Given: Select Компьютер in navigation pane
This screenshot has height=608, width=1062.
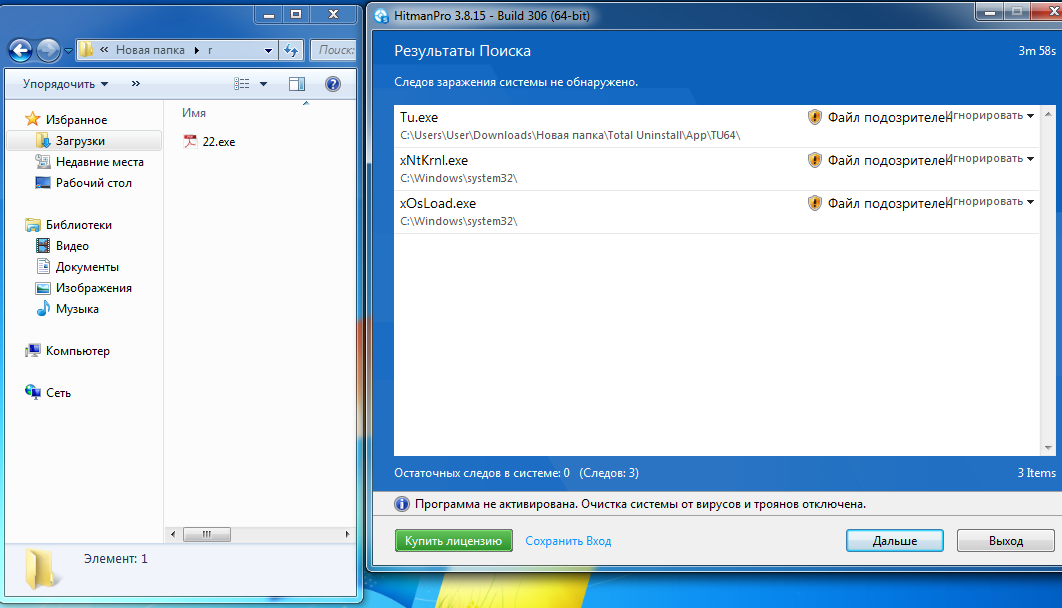Looking at the screenshot, I should pyautogui.click(x=77, y=351).
